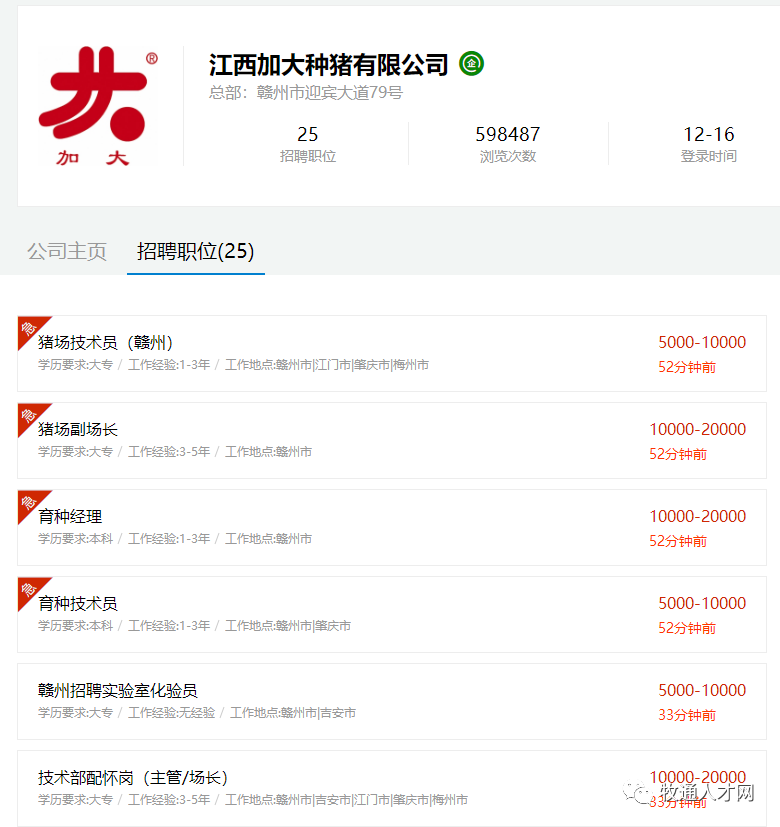This screenshot has width=780, height=827.
Task: Open company title 江西加大种猪有限公司
Action: [328, 65]
